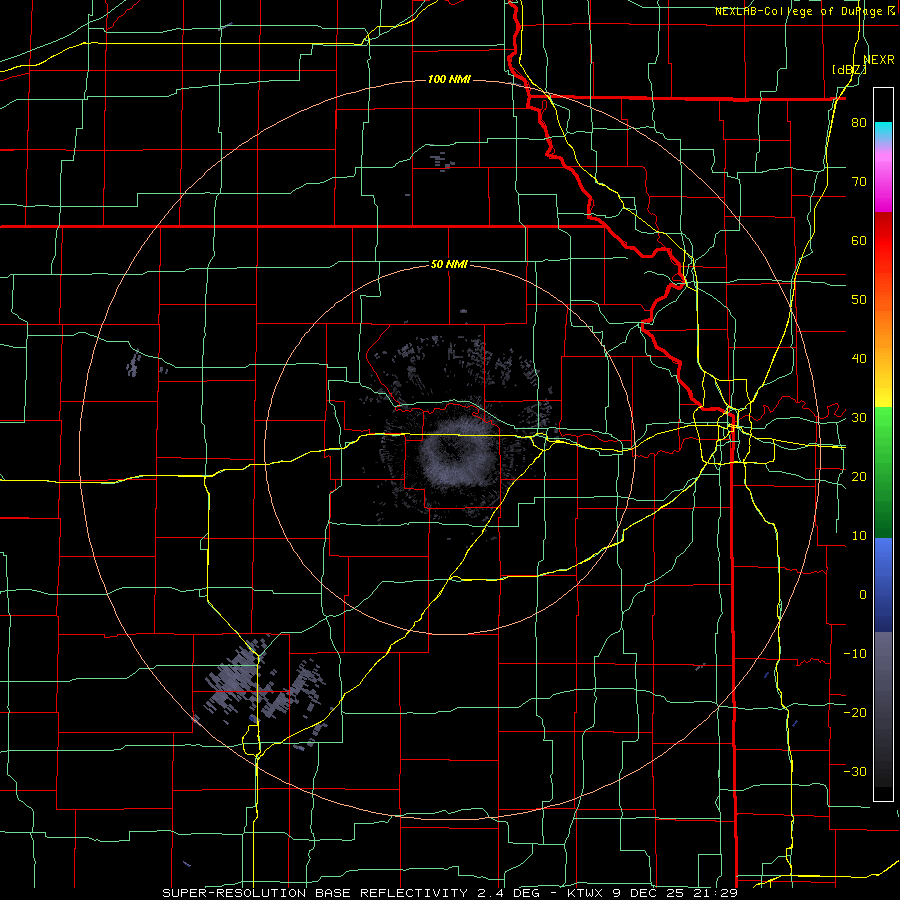The width and height of the screenshot is (900, 900).
Task: Click the 80 dBZ scale value
Action: pos(859,123)
